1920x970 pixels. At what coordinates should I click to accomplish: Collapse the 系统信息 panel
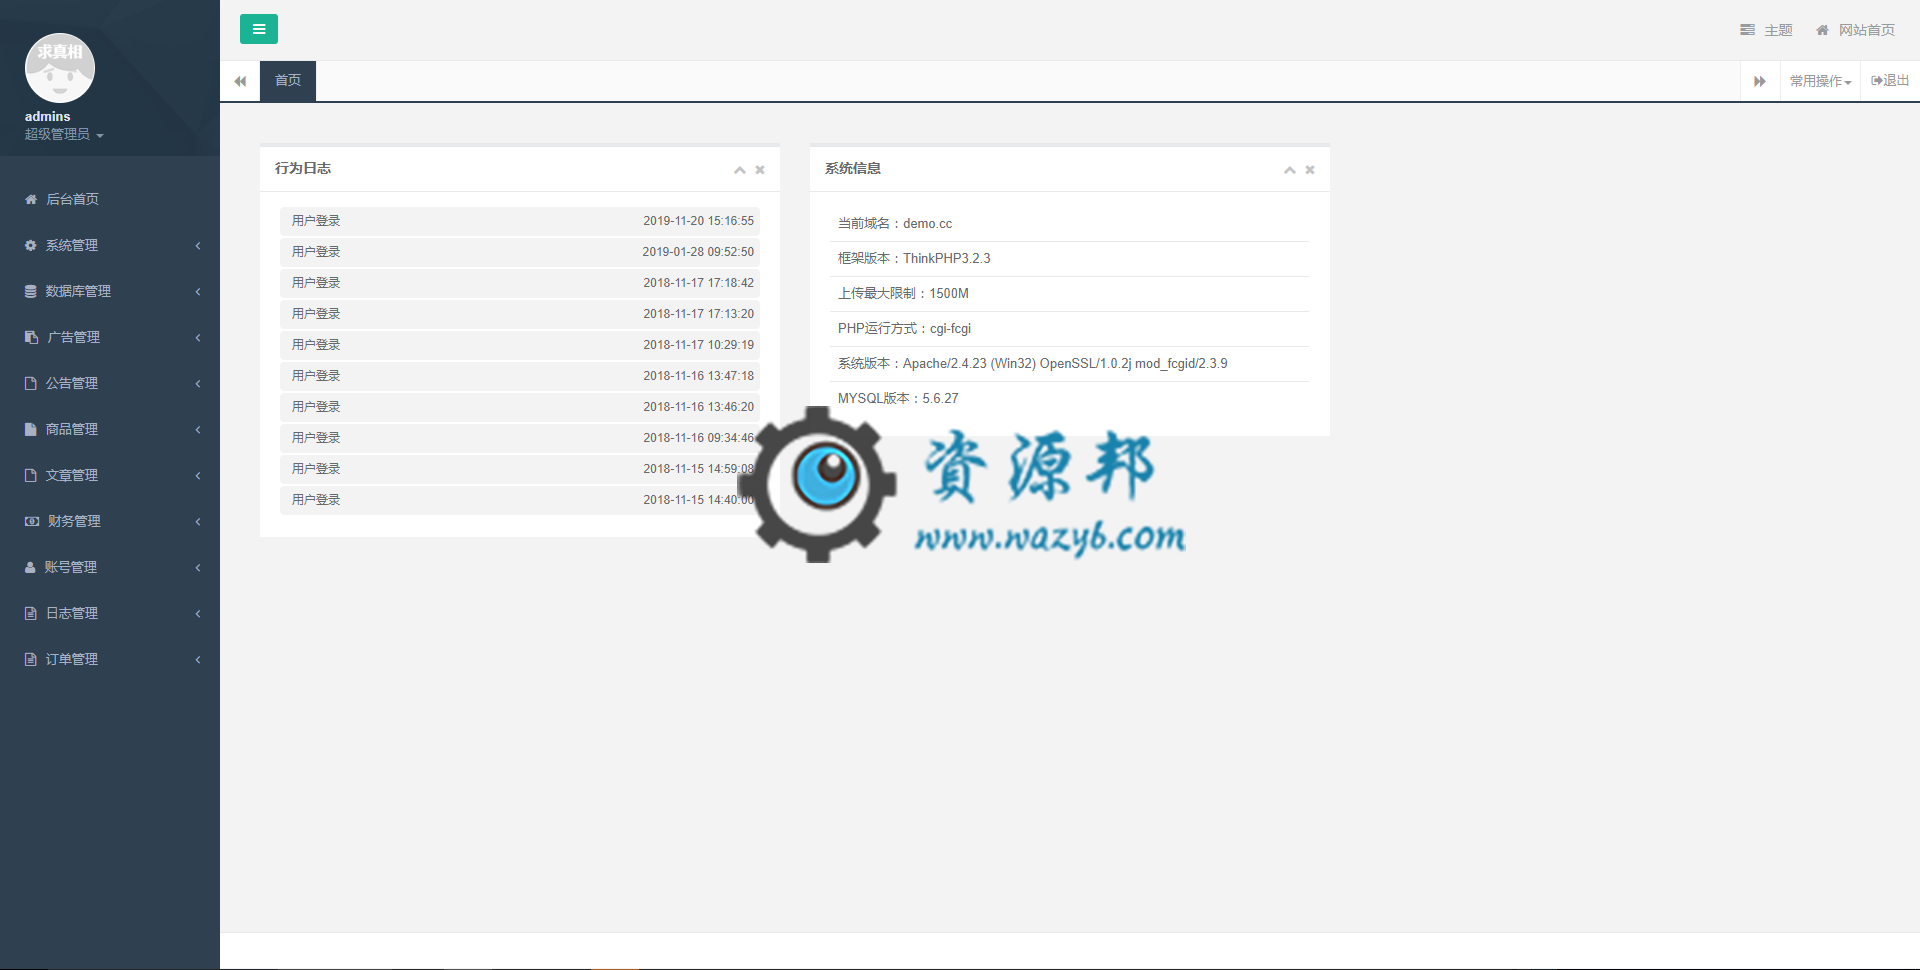pos(1290,170)
